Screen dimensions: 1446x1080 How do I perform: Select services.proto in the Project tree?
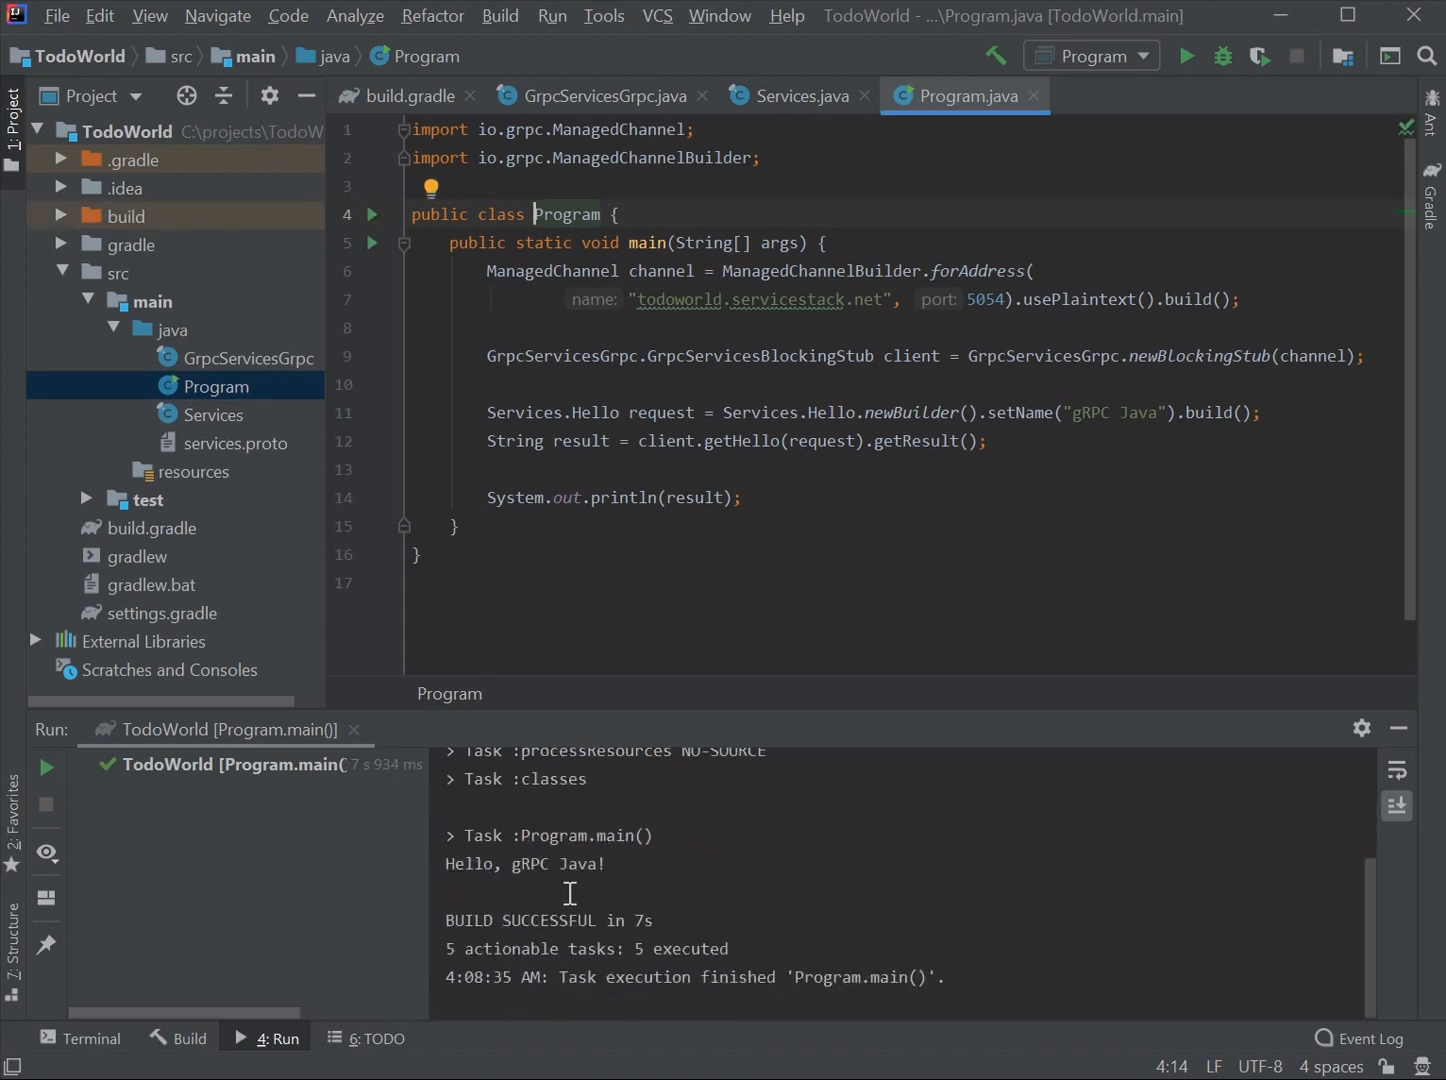pyautogui.click(x=237, y=443)
